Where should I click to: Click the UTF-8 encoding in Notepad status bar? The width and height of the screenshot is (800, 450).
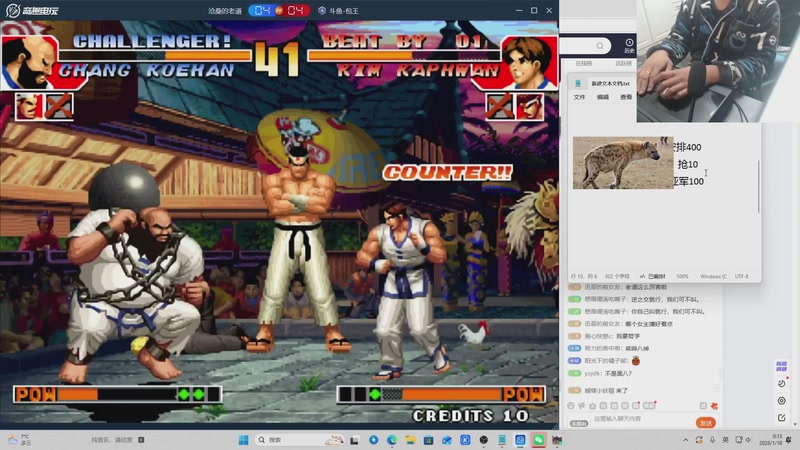pos(741,277)
